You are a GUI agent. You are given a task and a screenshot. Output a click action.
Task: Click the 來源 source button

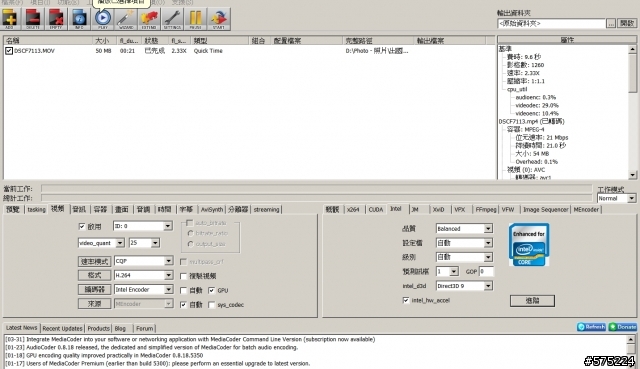[x=94, y=304]
